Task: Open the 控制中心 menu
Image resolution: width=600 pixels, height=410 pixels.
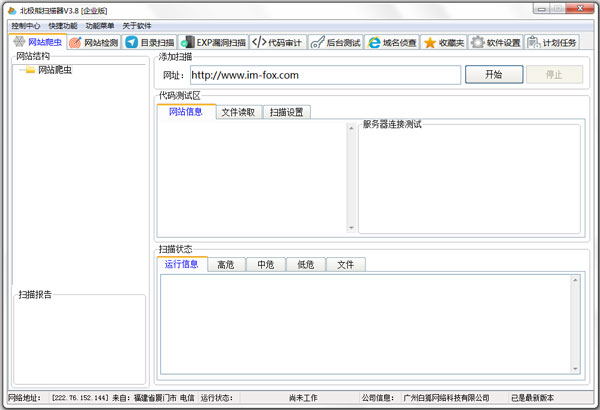Action: [x=26, y=25]
